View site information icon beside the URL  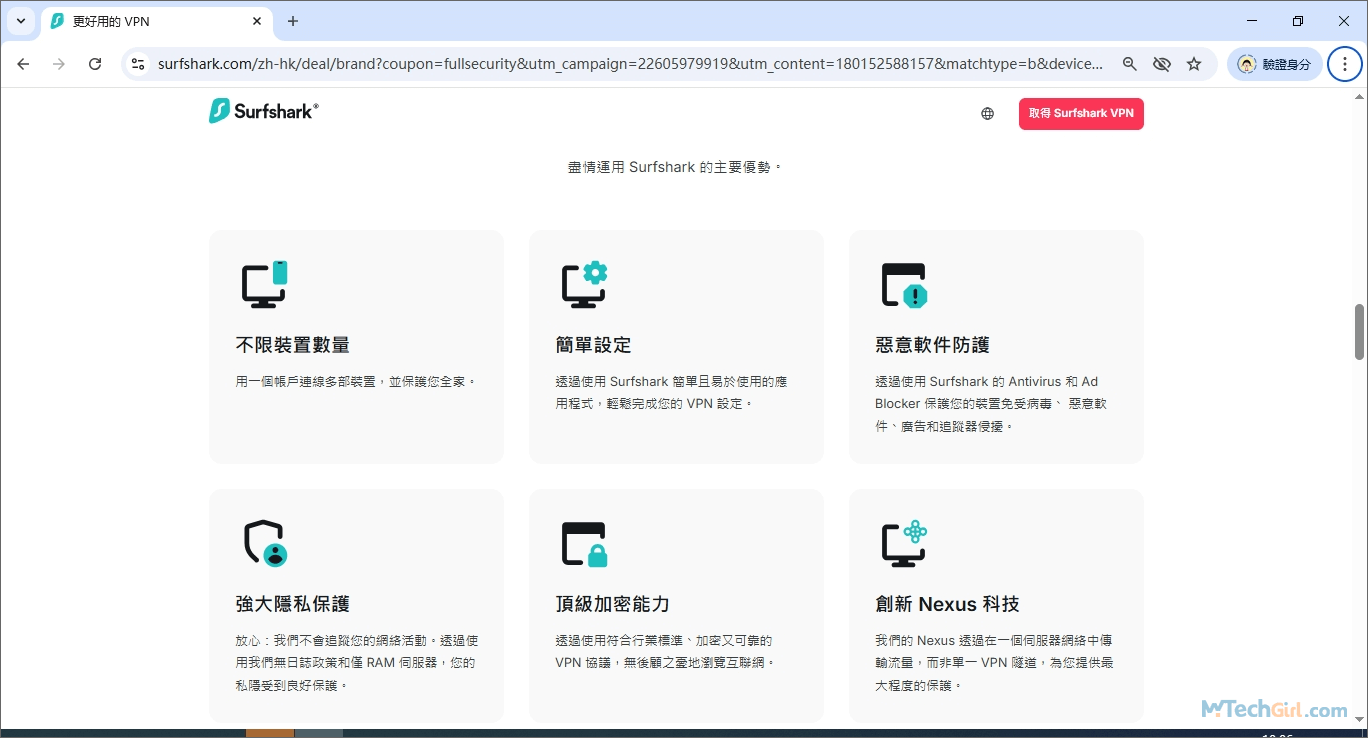(139, 64)
